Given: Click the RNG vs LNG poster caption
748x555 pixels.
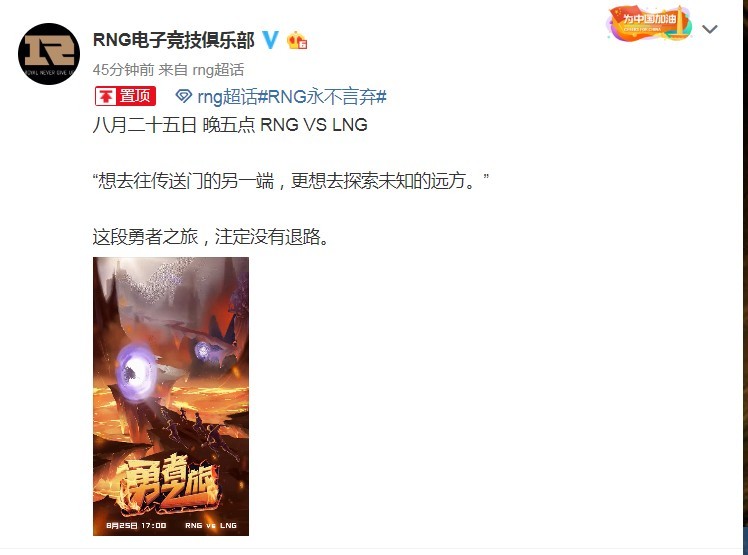Looking at the screenshot, I should 211,525.
